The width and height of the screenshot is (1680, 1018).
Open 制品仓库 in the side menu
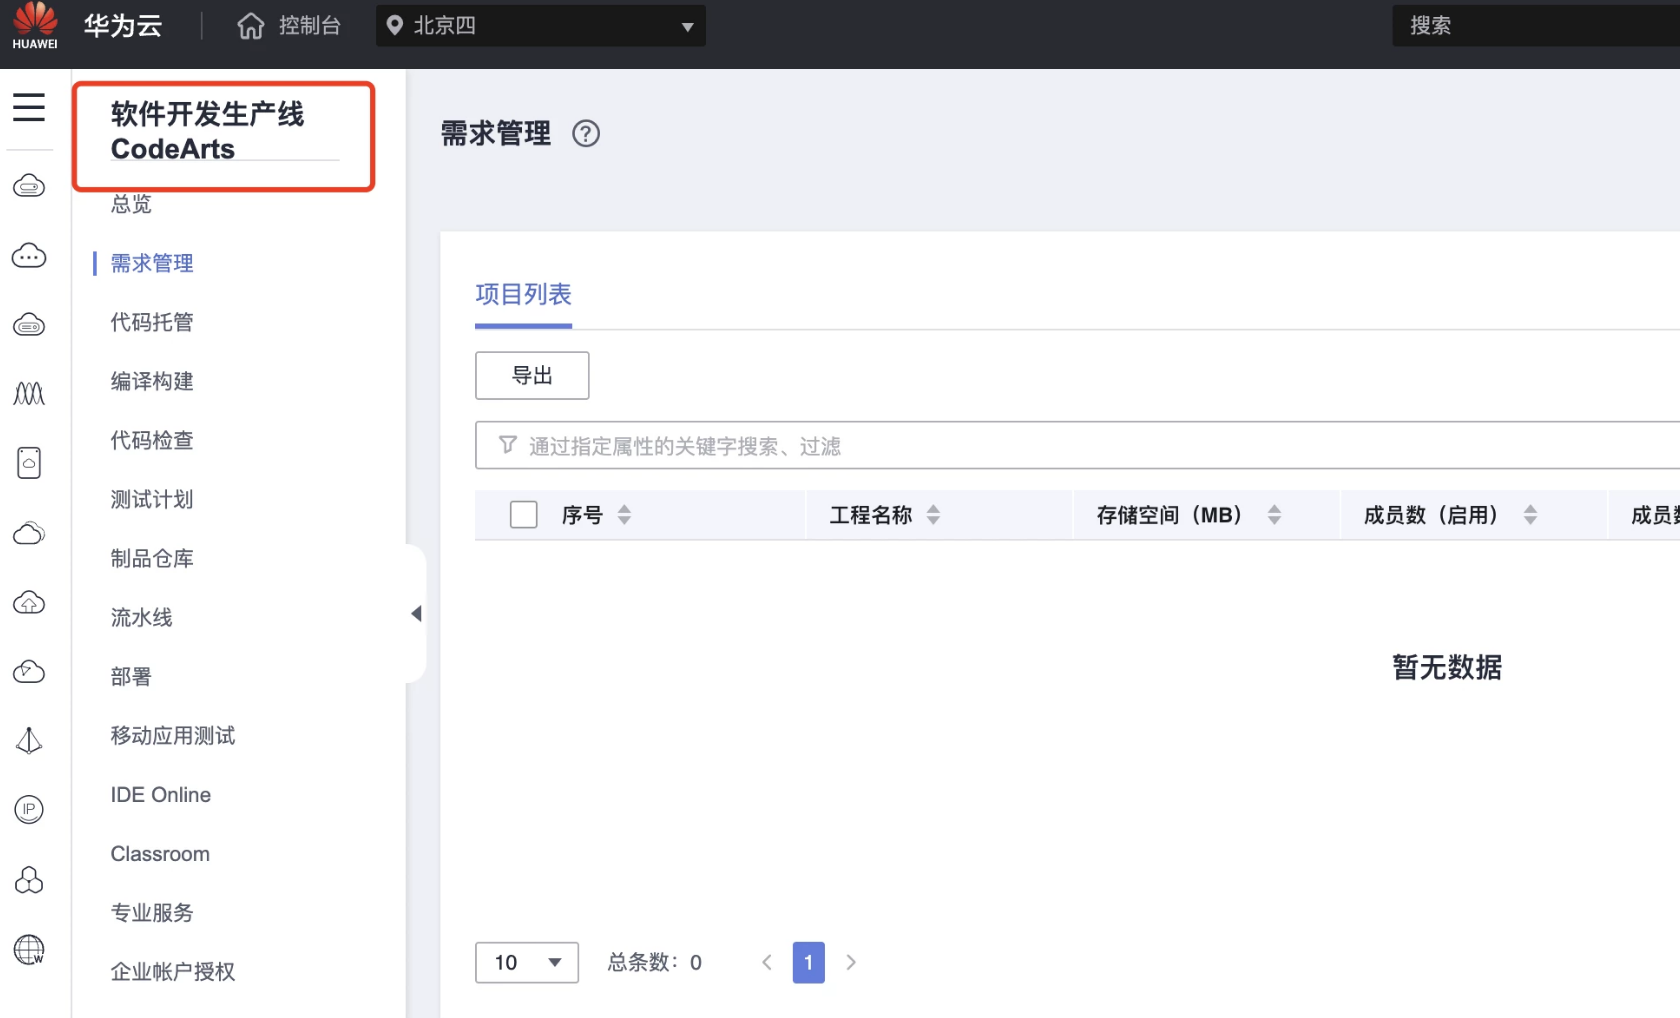152,558
